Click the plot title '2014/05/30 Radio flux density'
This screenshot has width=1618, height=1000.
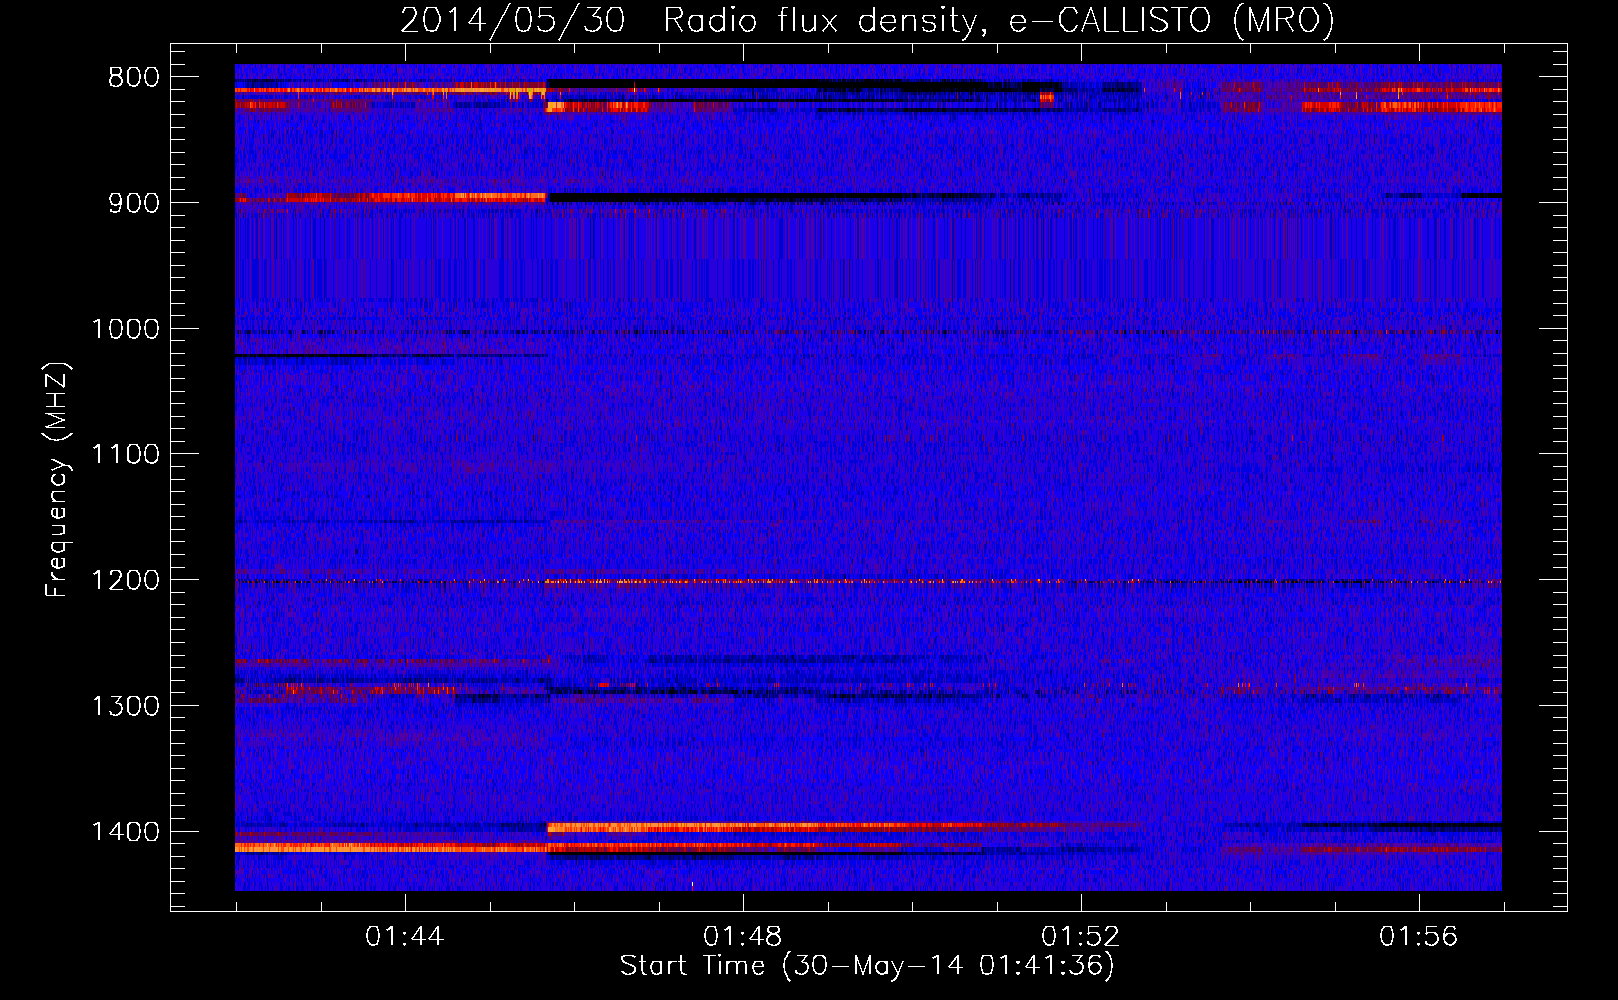pyautogui.click(x=688, y=21)
